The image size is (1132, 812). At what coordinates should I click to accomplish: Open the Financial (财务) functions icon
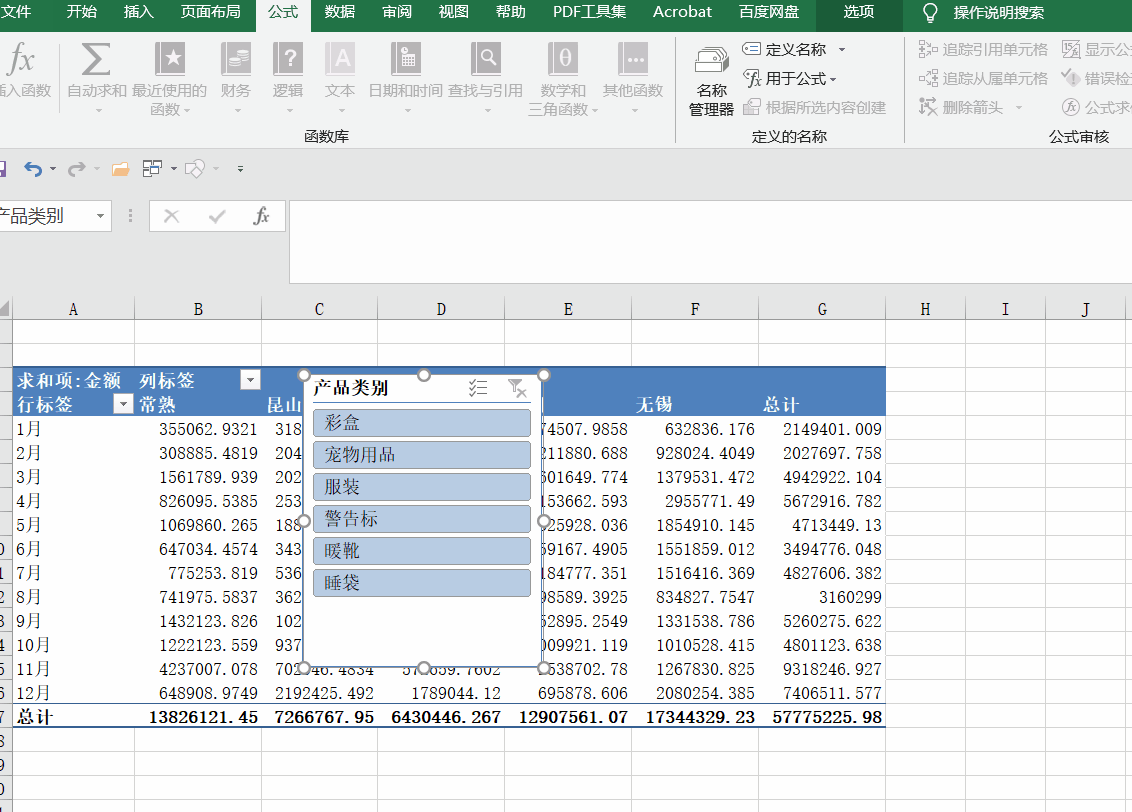pyautogui.click(x=235, y=59)
